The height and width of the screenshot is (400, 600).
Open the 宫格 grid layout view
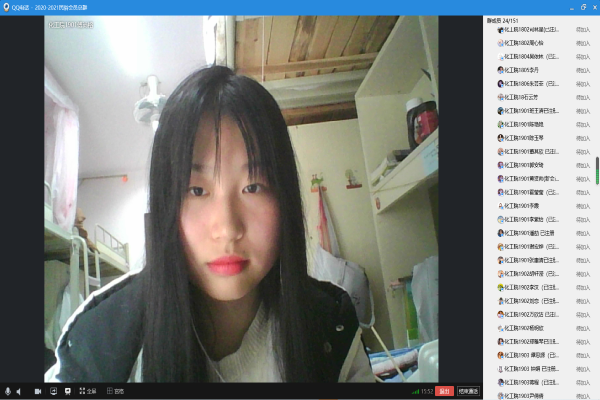point(114,391)
